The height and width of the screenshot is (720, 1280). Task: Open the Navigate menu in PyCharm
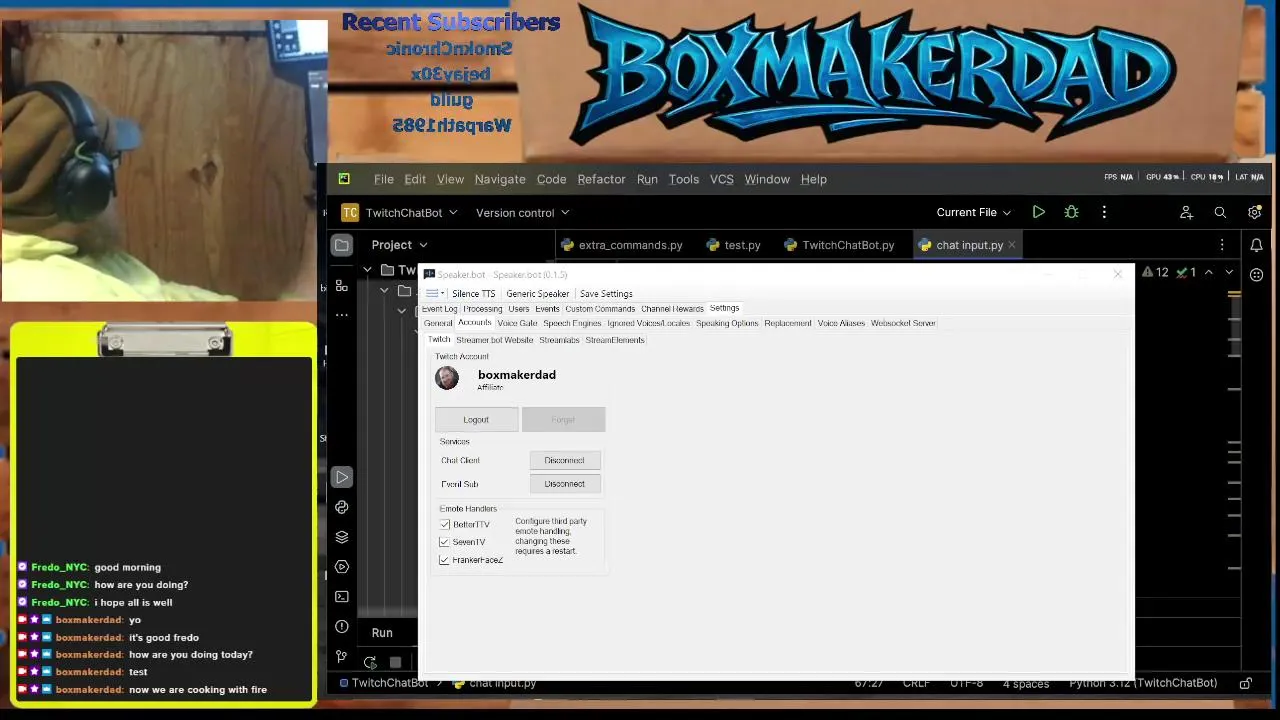click(500, 179)
